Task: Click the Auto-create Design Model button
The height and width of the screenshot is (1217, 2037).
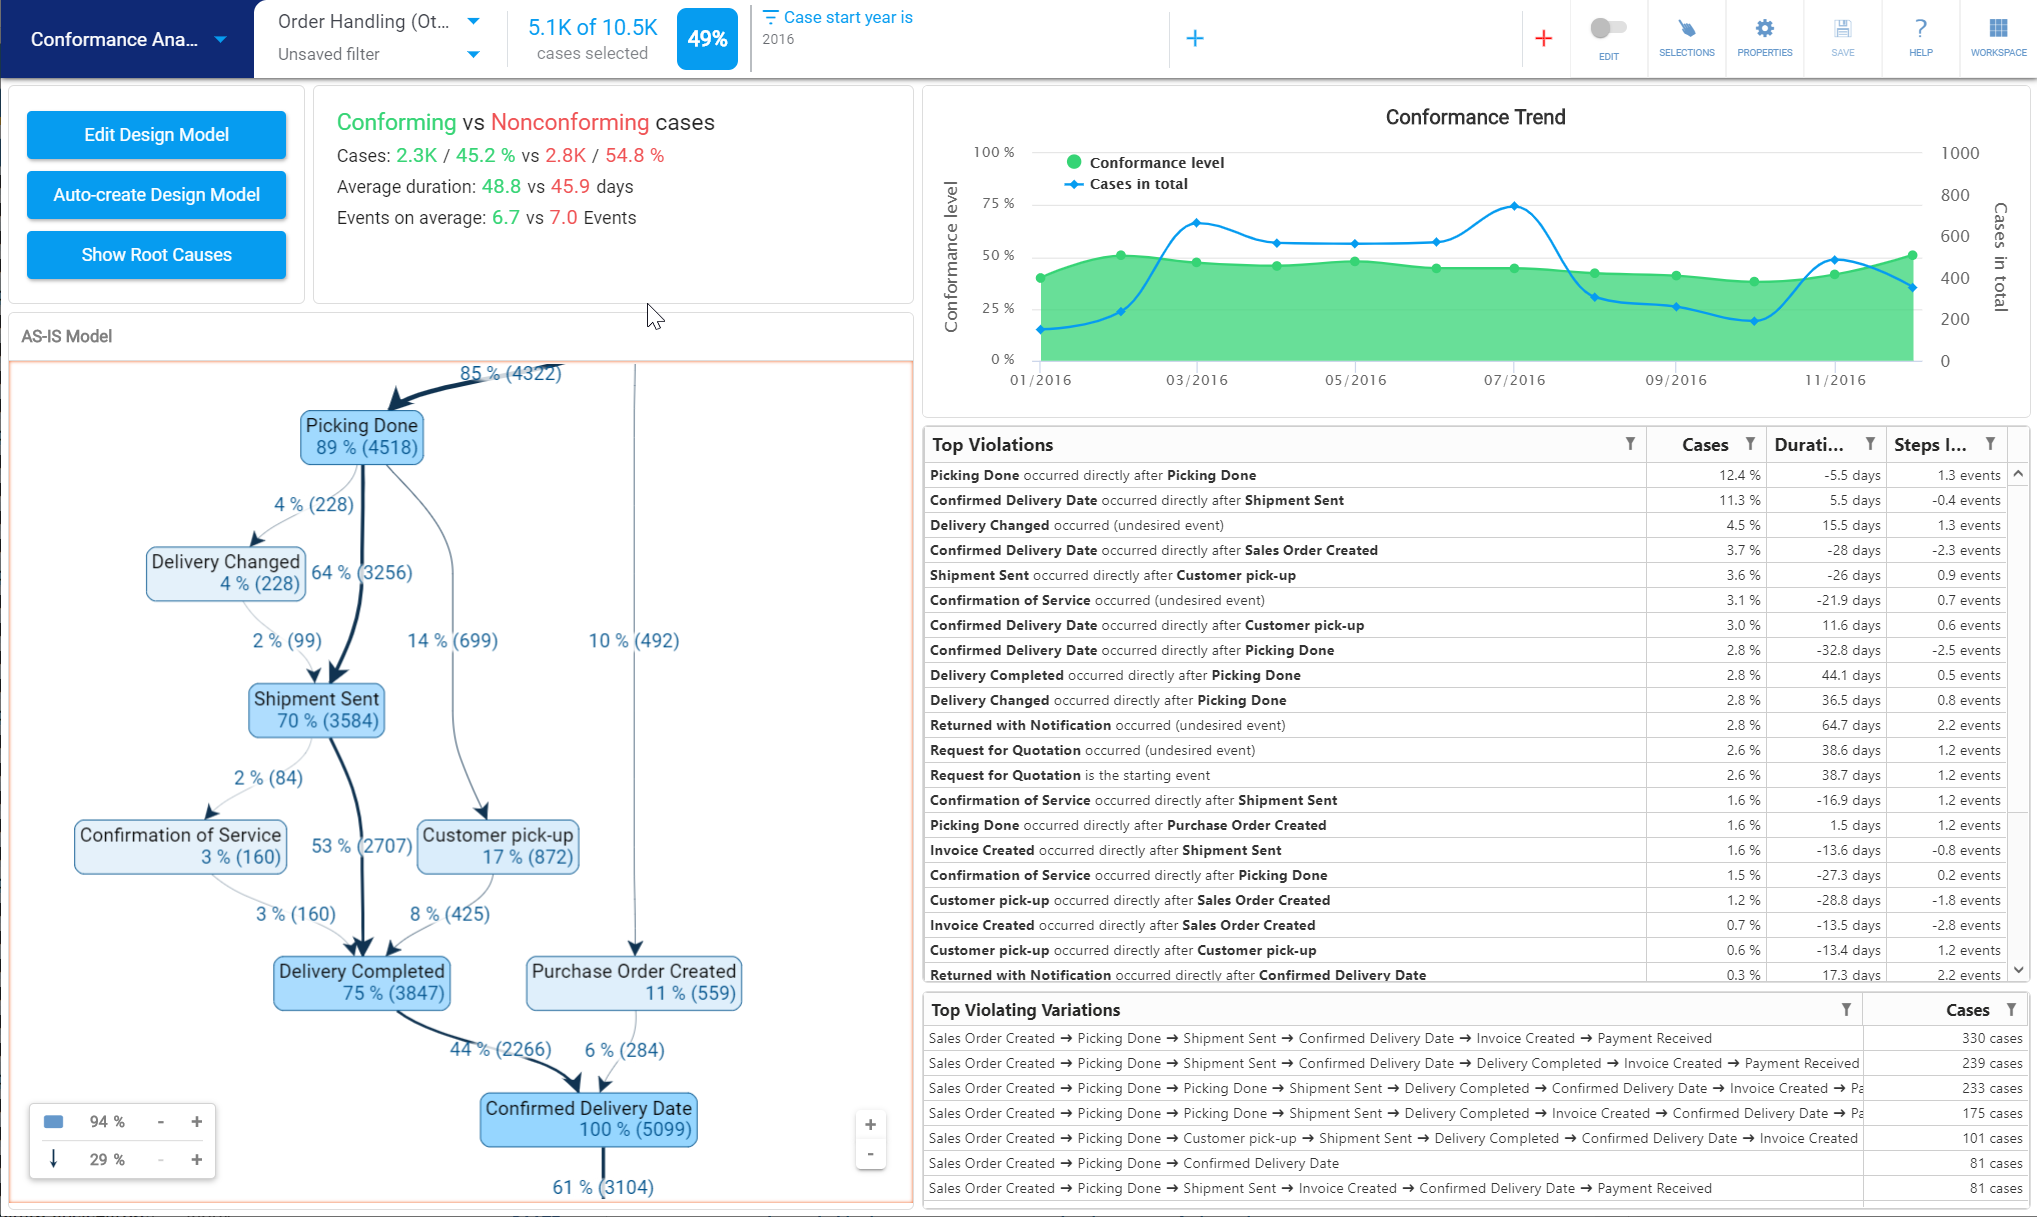Action: [156, 195]
